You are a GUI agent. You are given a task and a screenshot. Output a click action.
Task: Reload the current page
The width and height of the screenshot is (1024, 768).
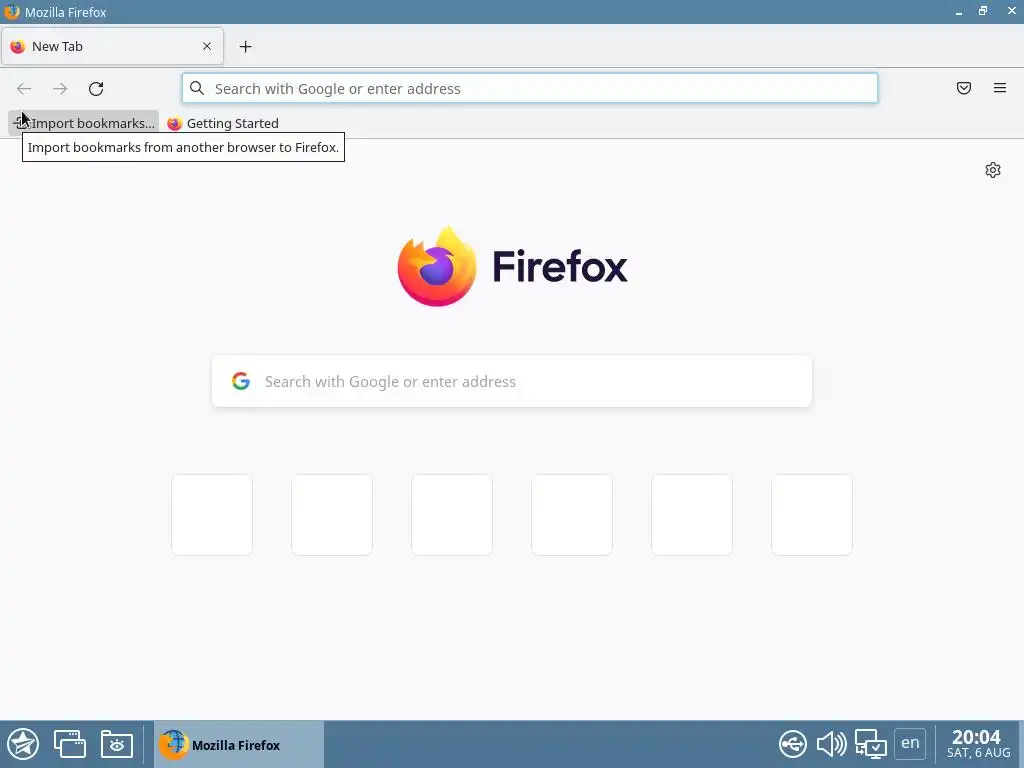(x=96, y=89)
